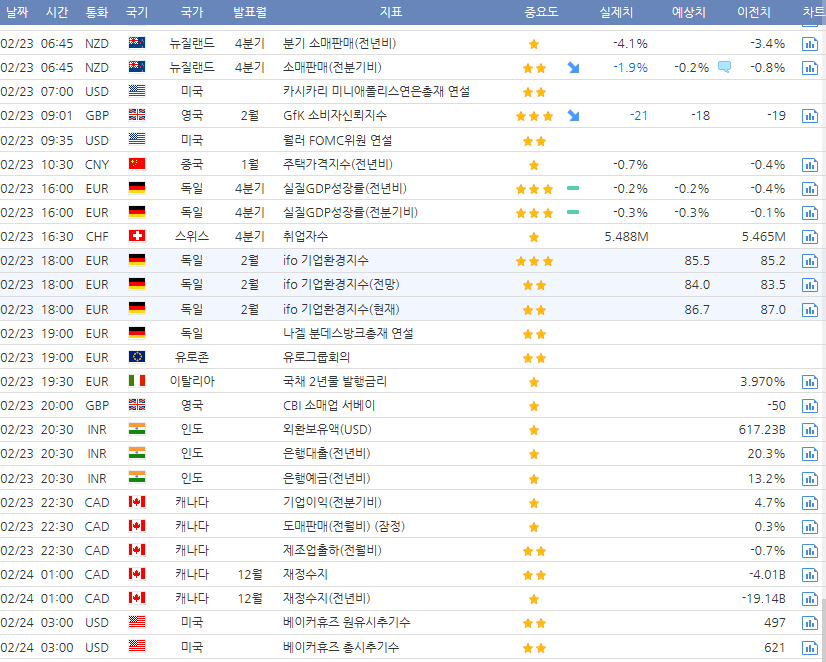Click Switzerland flag in 취업자수 row

click(x=137, y=236)
